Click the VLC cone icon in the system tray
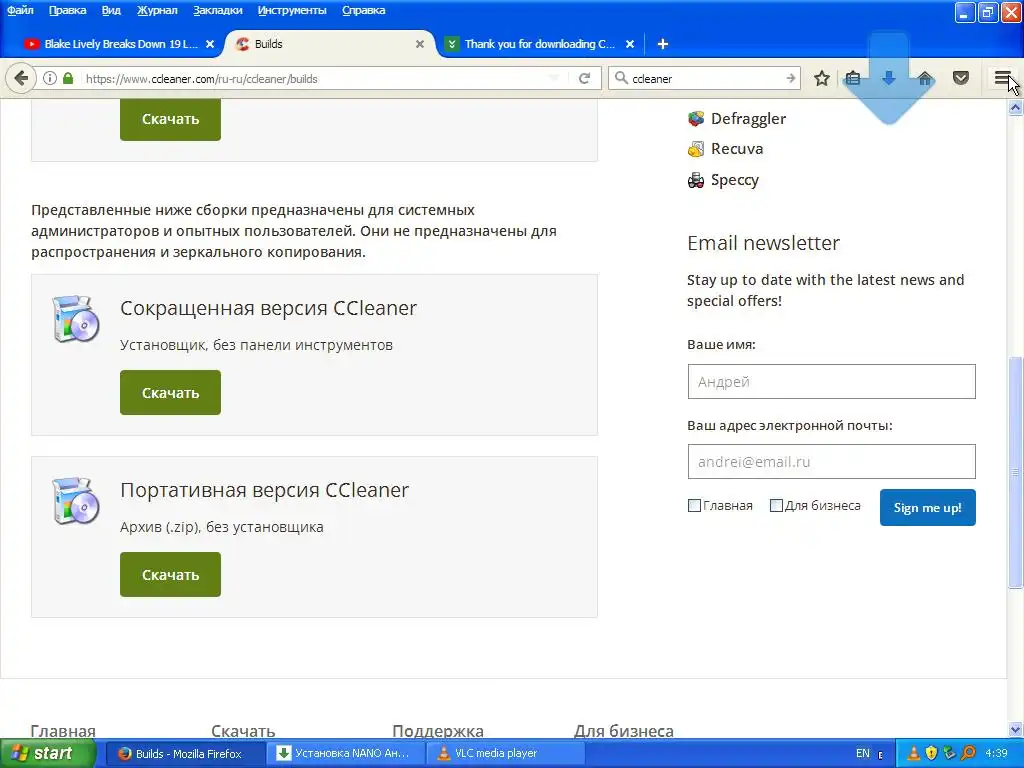This screenshot has height=768, width=1024. click(914, 753)
